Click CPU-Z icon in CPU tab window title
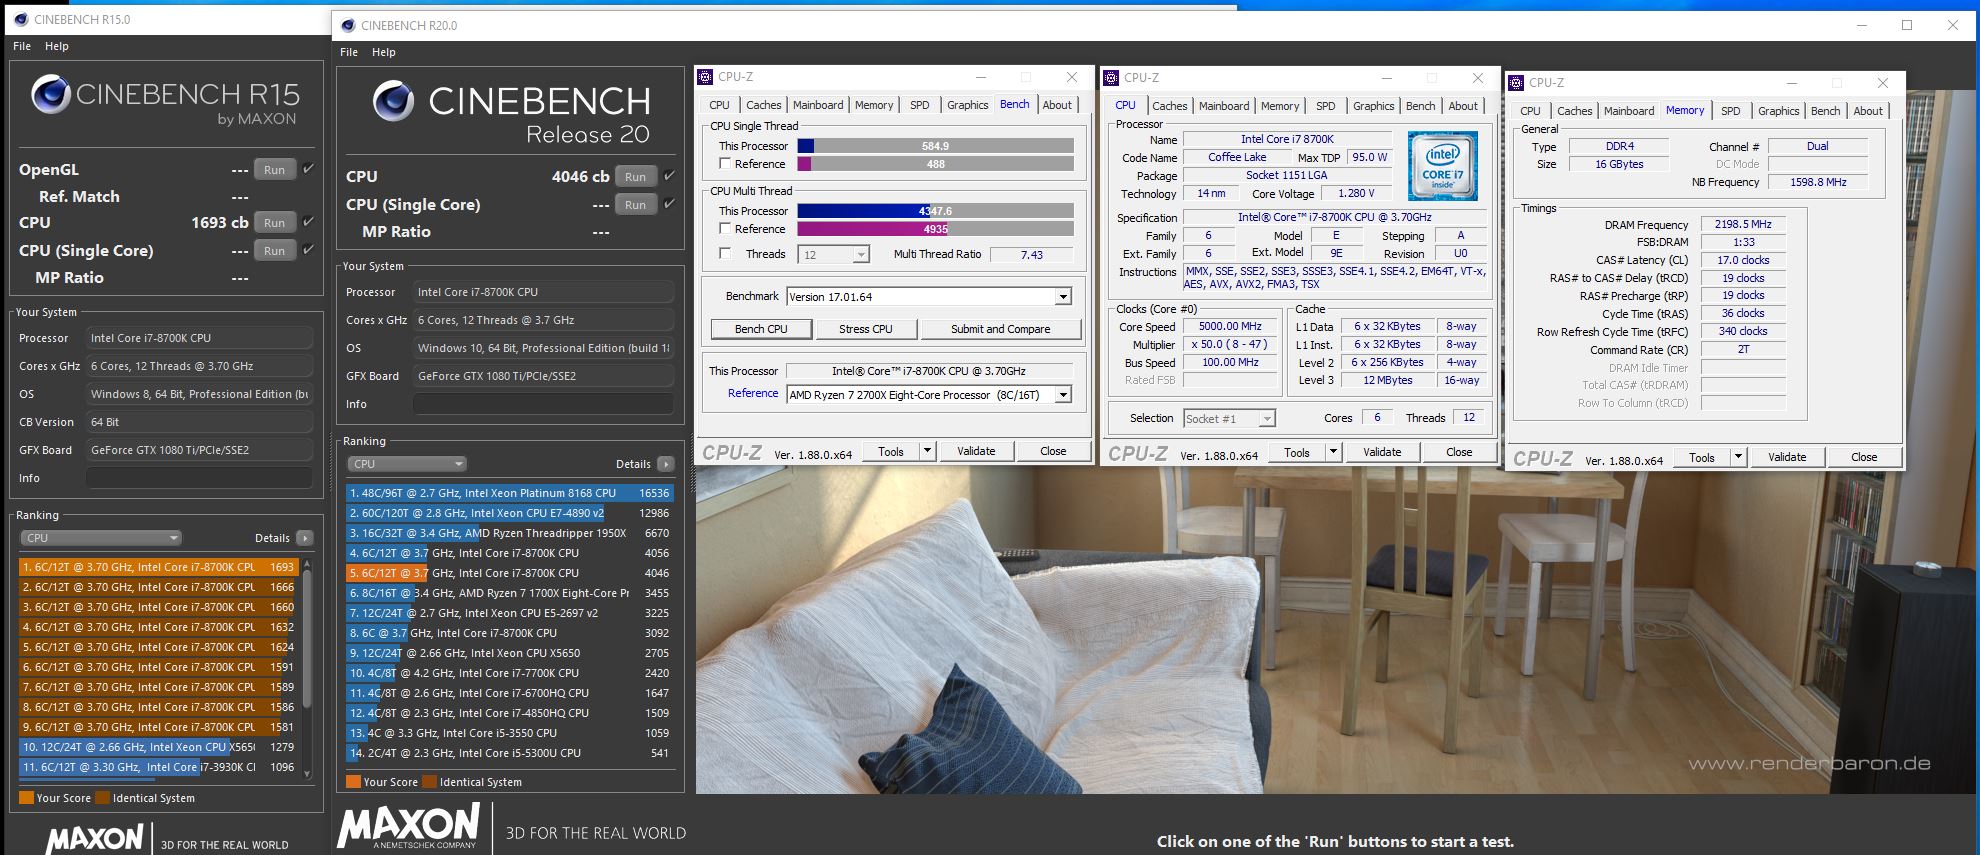This screenshot has width=1980, height=855. pyautogui.click(x=1111, y=77)
